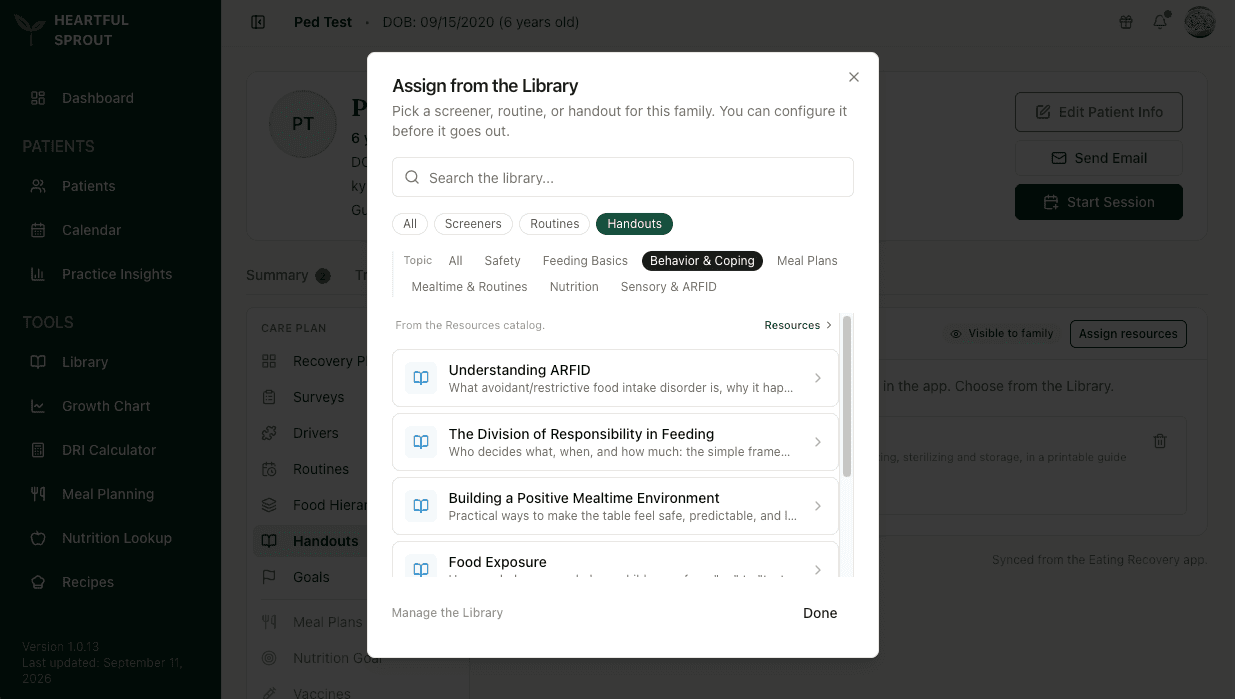Click the library results scrollbar
Viewport: 1235px width, 699px height.
[847, 396]
